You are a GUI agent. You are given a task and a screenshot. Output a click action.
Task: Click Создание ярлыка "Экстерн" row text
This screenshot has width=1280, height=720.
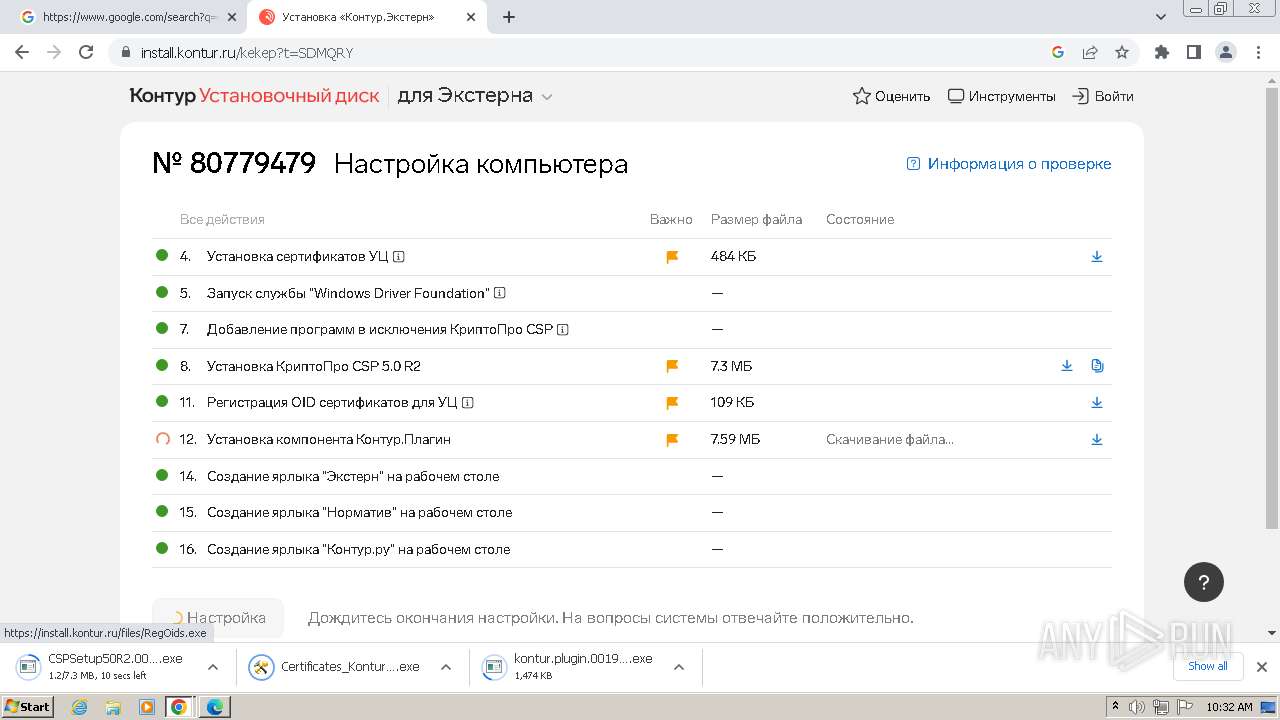(353, 476)
